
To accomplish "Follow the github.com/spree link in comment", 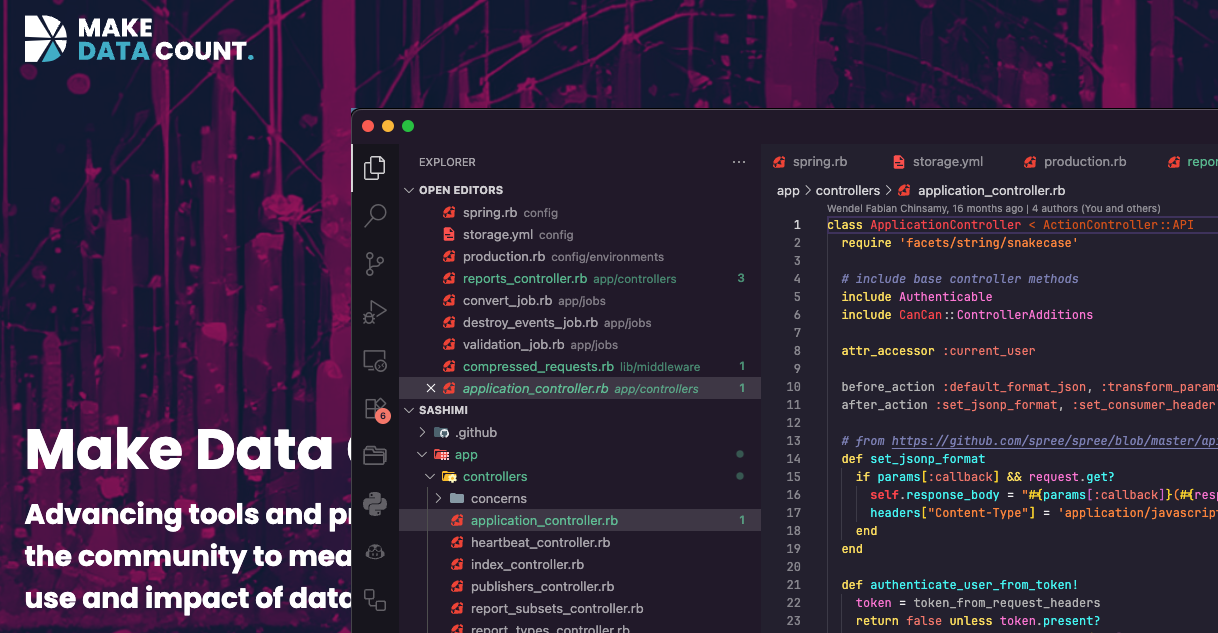I will click(x=1054, y=440).
